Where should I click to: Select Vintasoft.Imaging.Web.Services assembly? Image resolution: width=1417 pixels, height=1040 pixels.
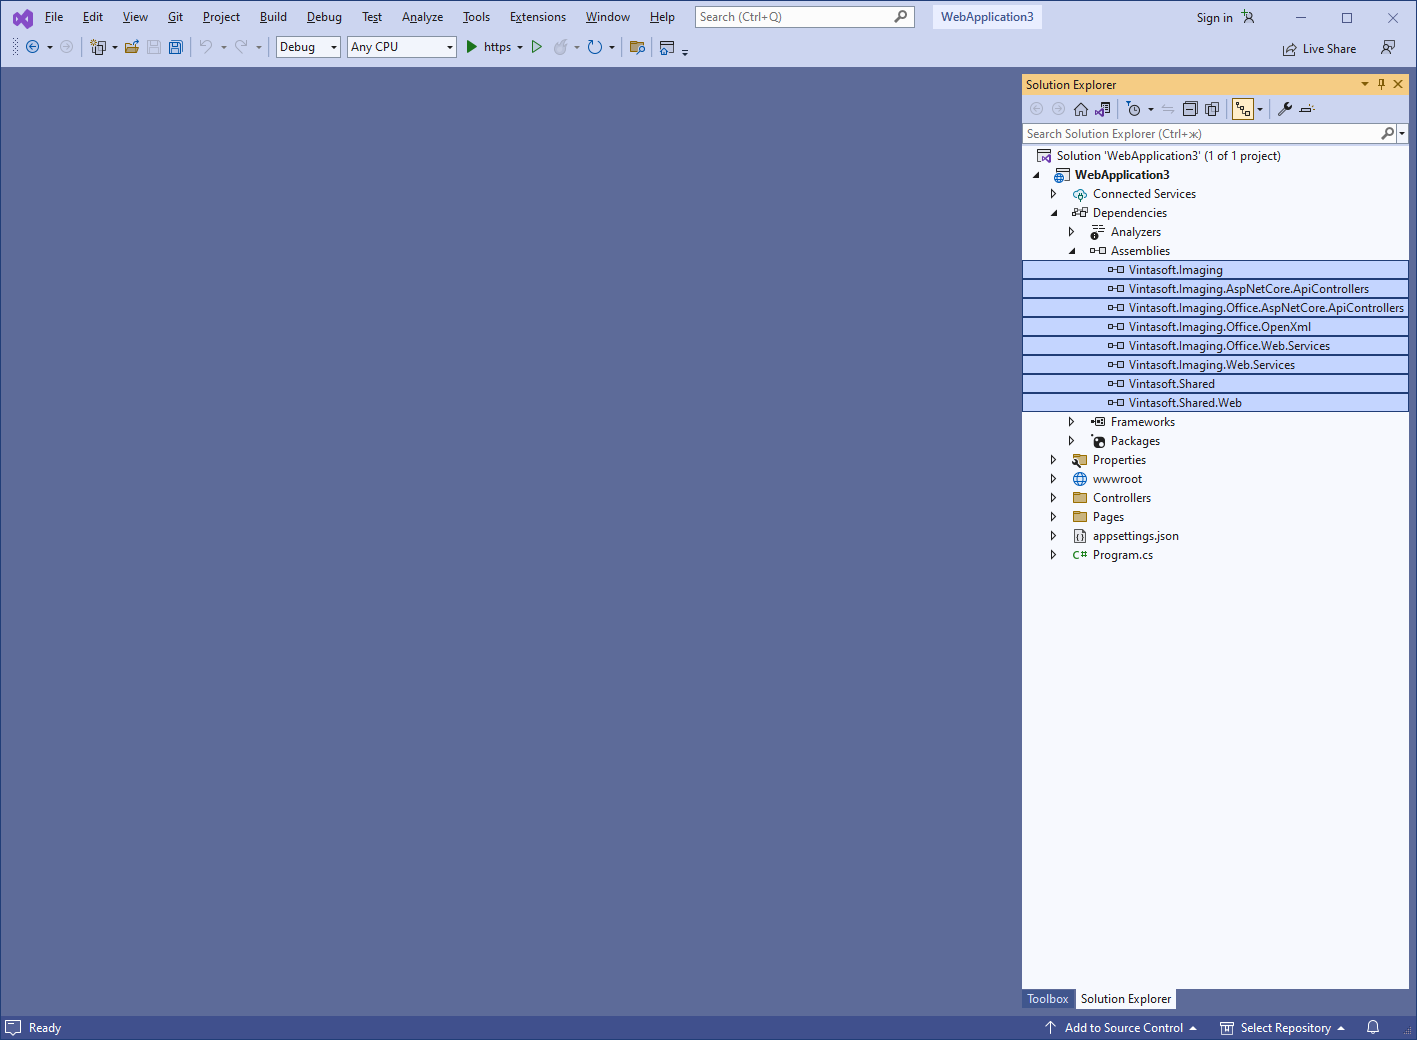click(1215, 365)
